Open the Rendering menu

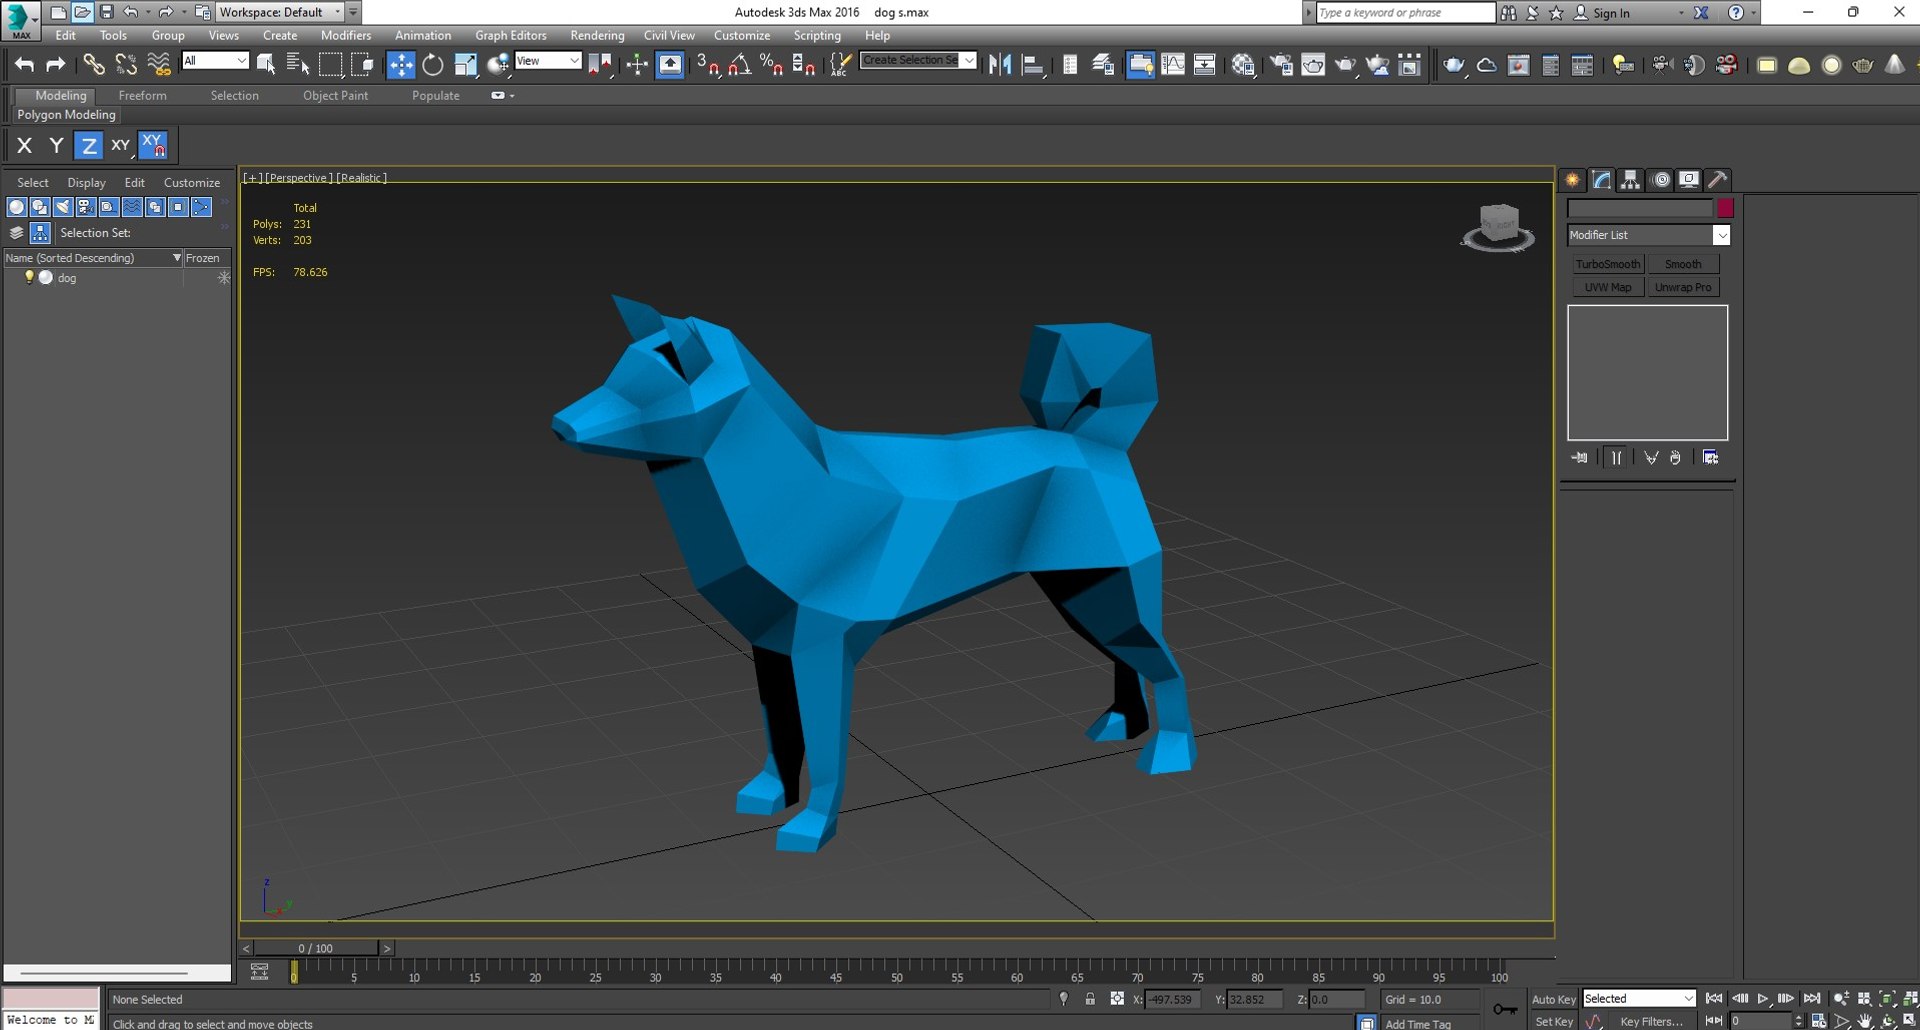pyautogui.click(x=597, y=35)
